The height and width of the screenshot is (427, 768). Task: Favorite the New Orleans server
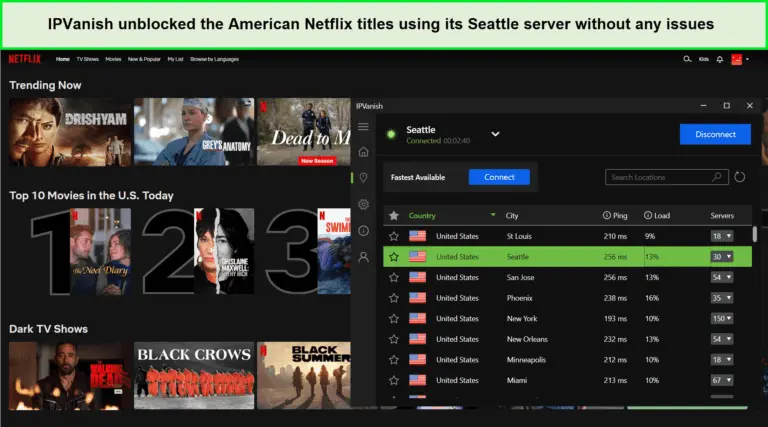(394, 339)
